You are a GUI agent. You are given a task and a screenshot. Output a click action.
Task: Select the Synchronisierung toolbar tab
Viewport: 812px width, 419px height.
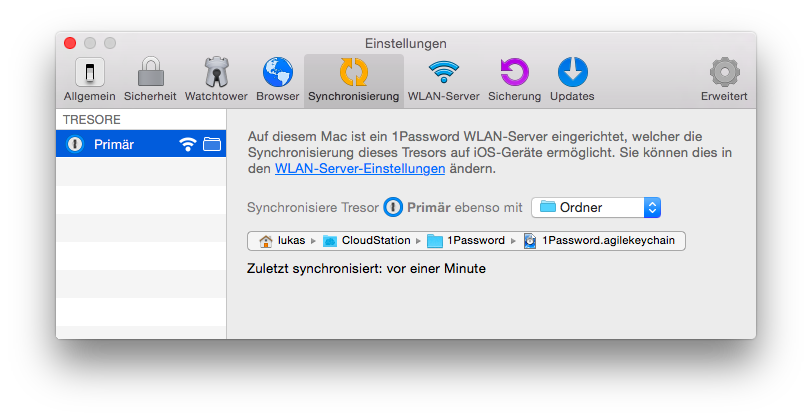(354, 80)
